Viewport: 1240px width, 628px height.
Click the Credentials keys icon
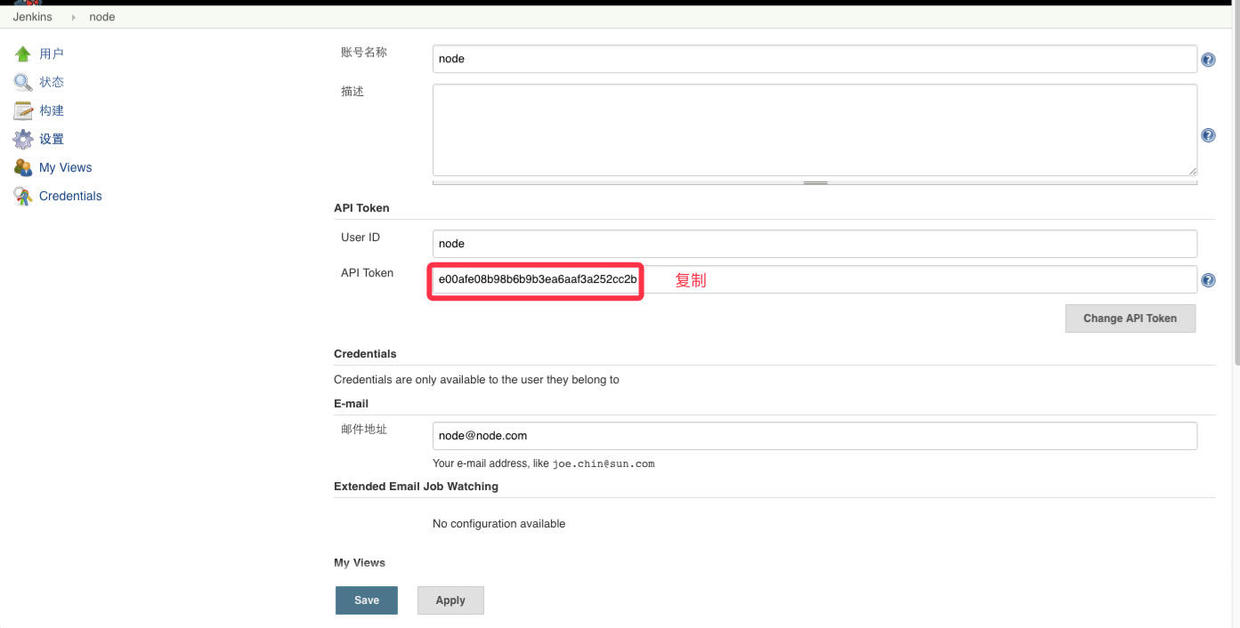pos(23,196)
